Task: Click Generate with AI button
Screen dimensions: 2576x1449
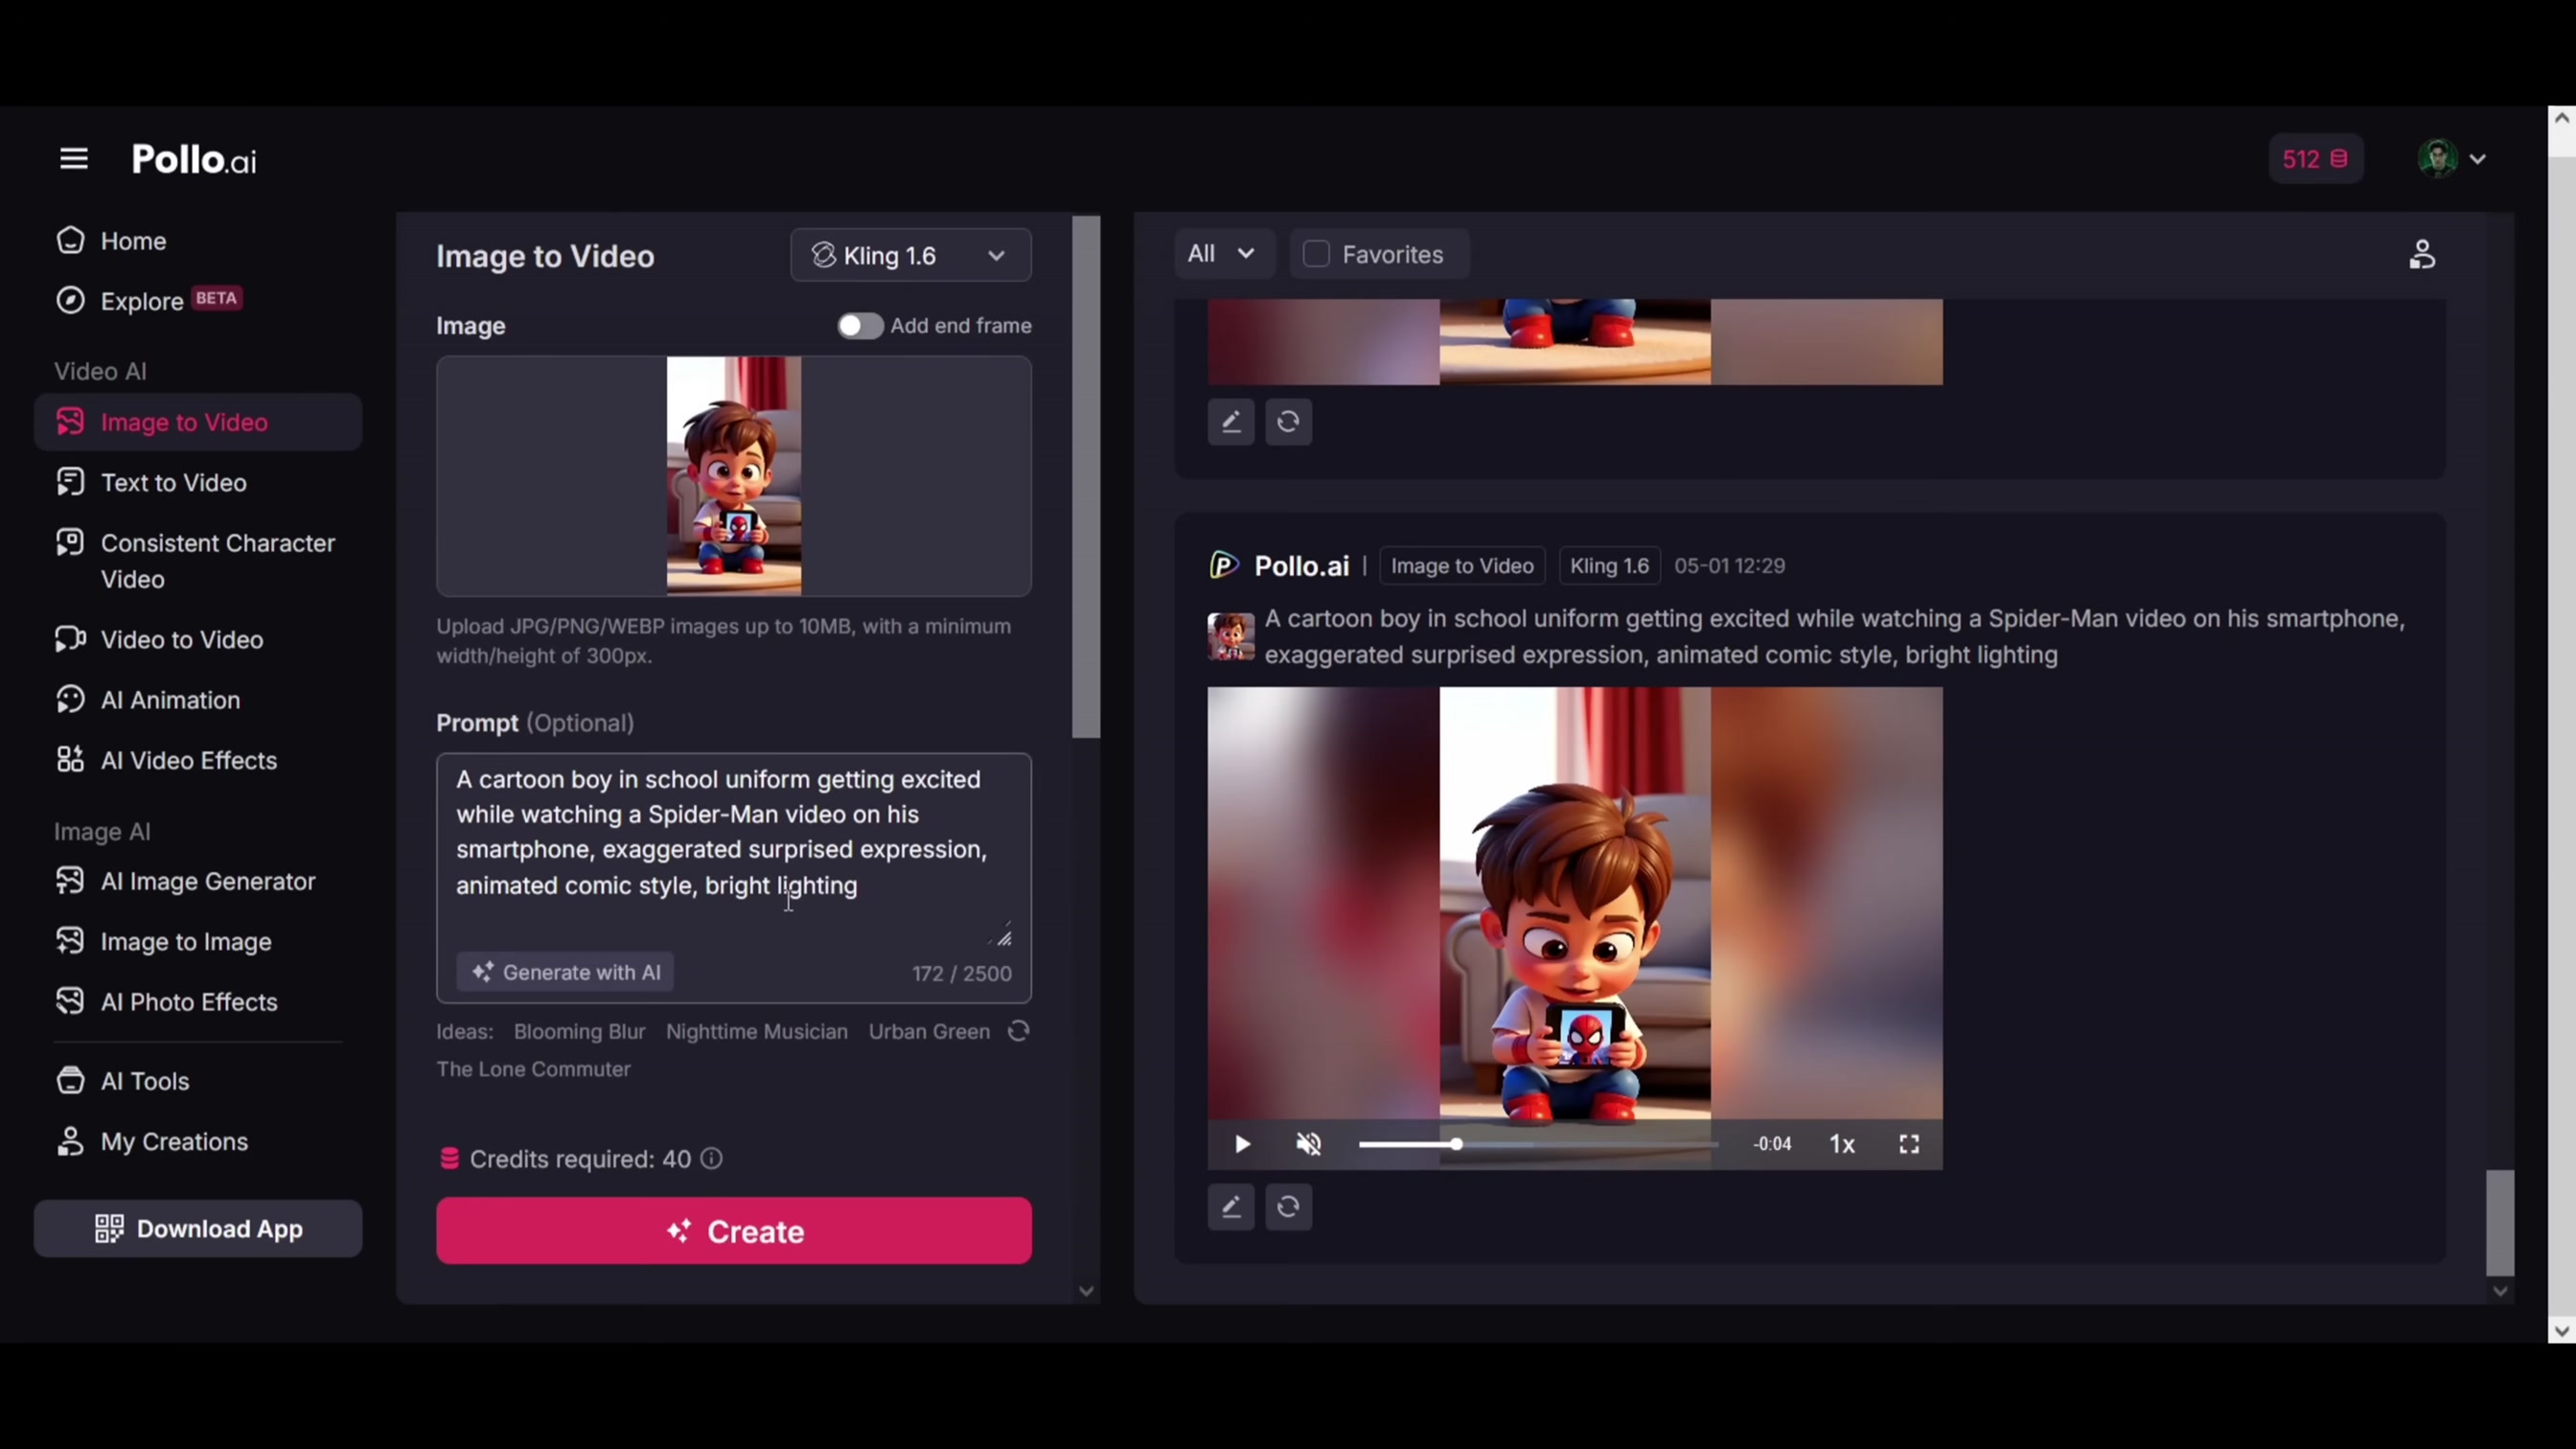Action: click(565, 972)
